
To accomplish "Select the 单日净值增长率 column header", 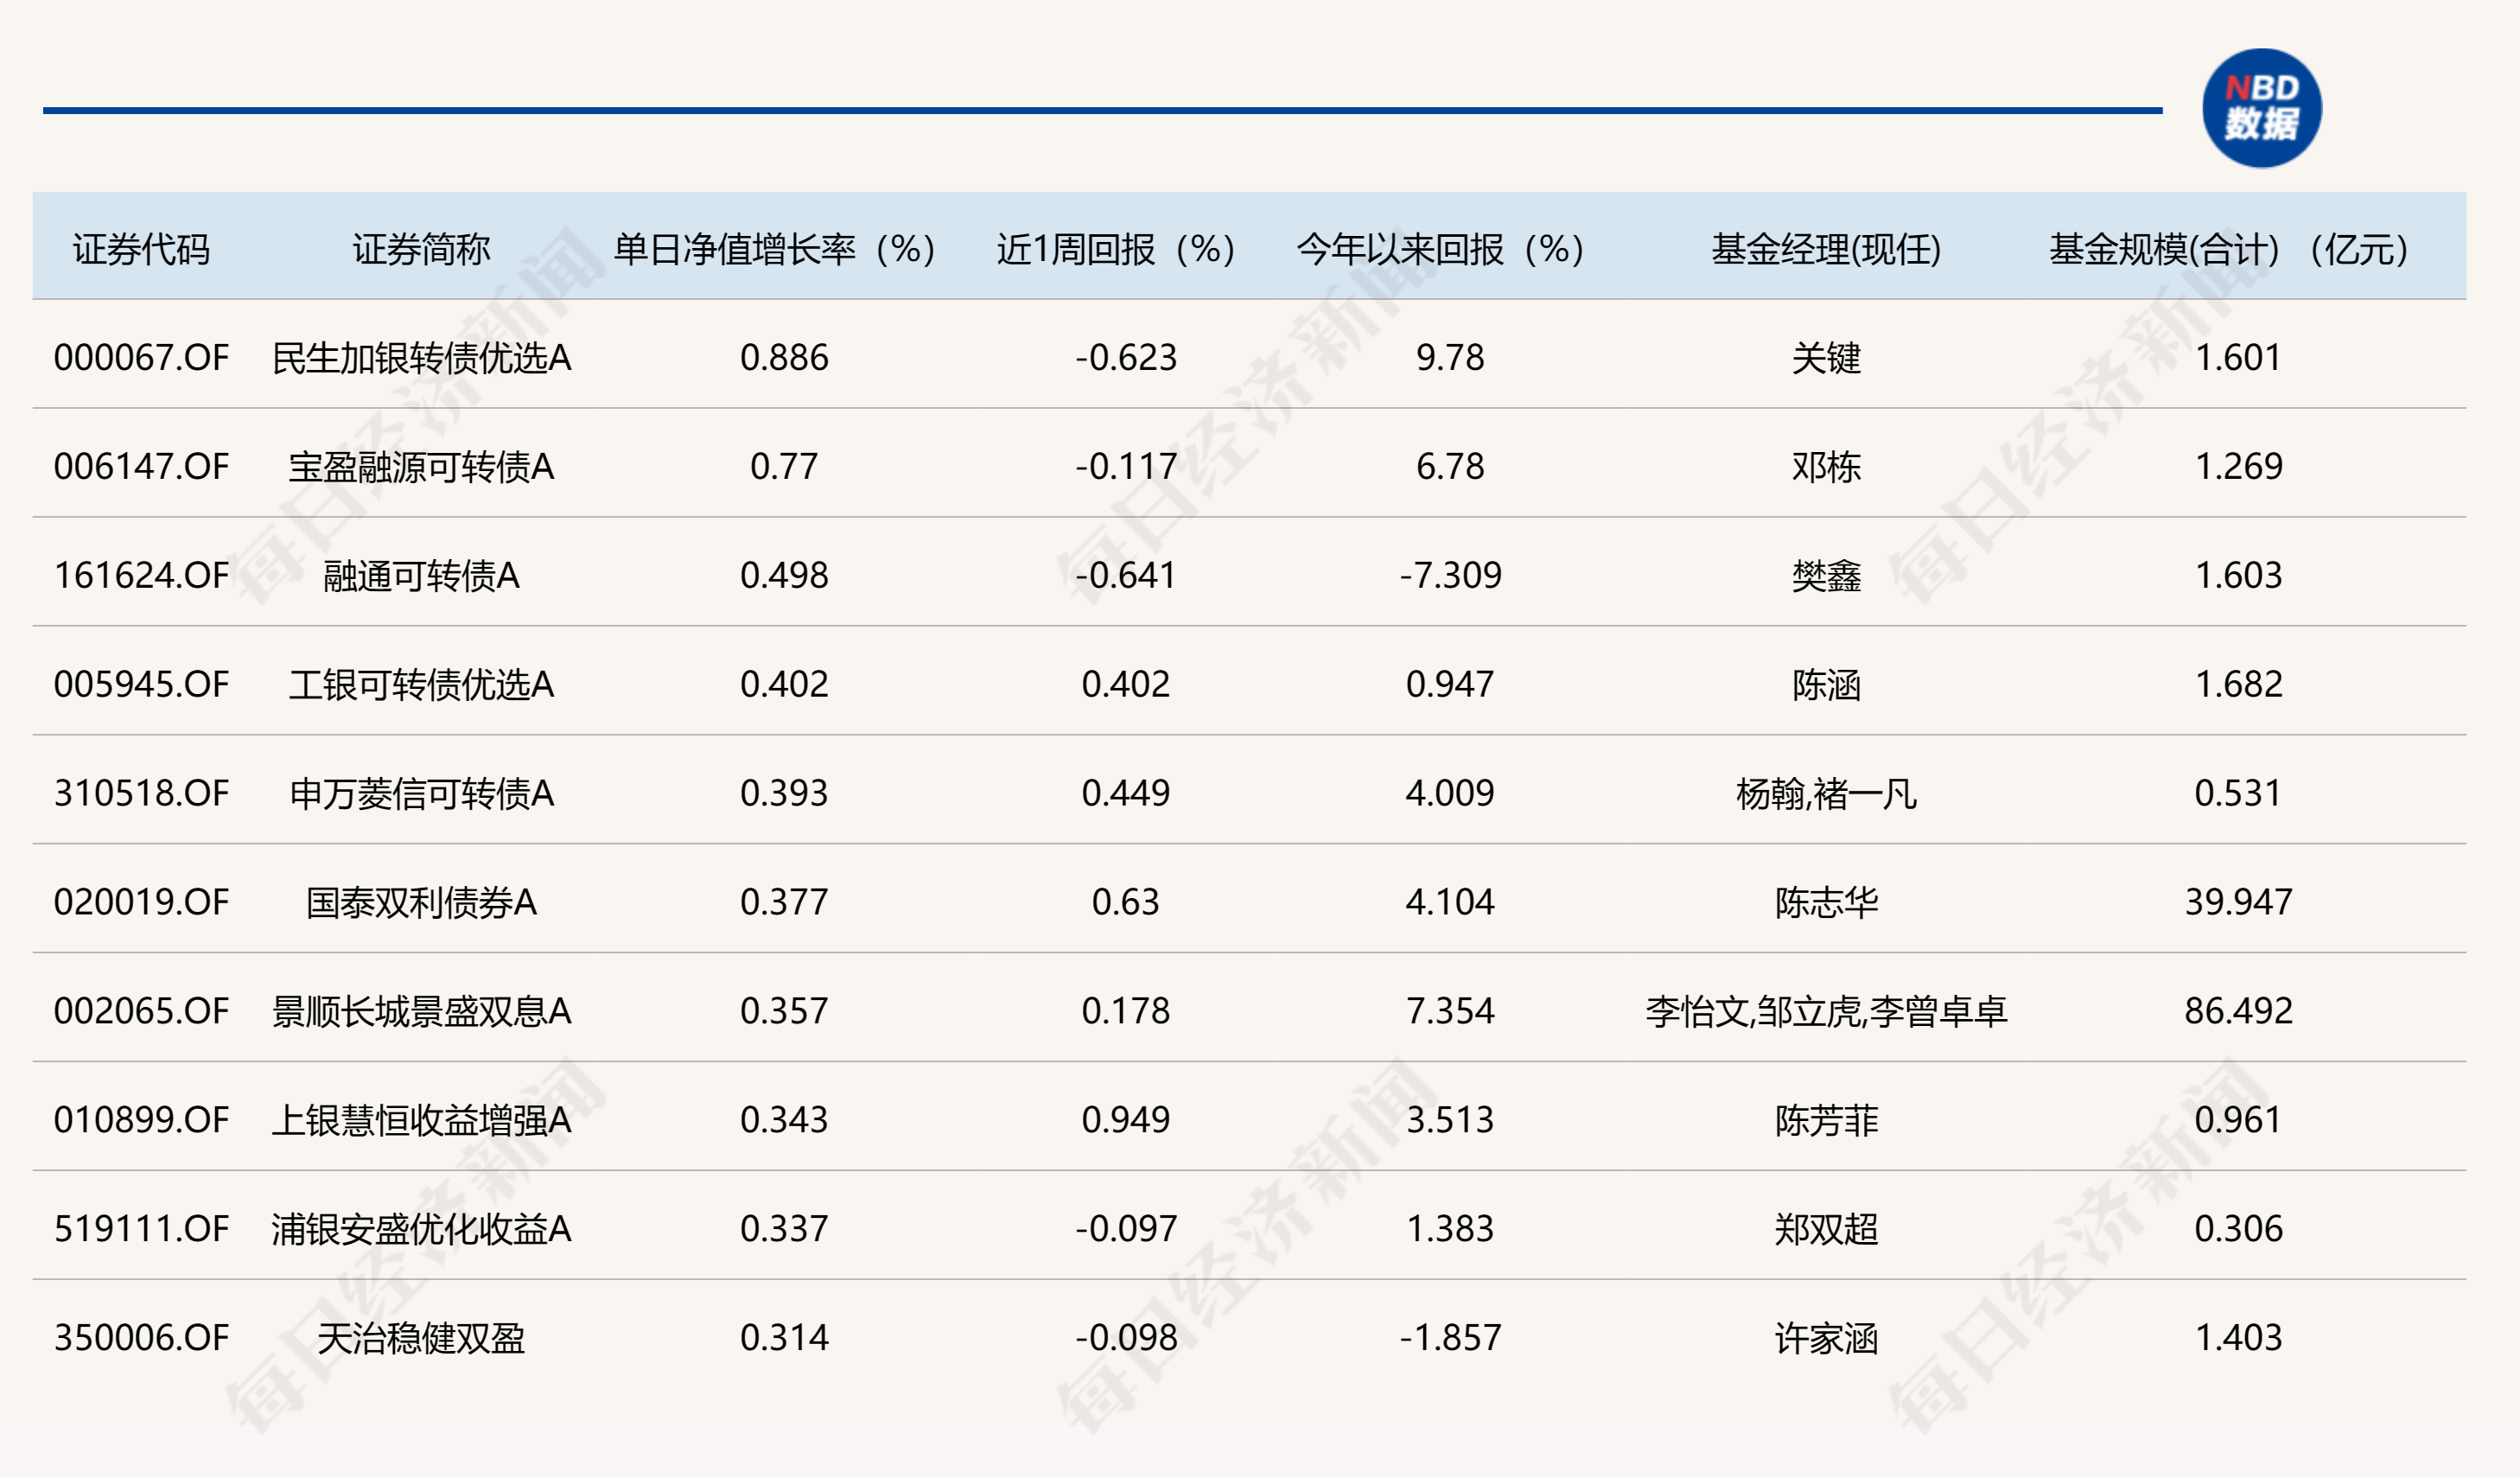I will tap(774, 249).
